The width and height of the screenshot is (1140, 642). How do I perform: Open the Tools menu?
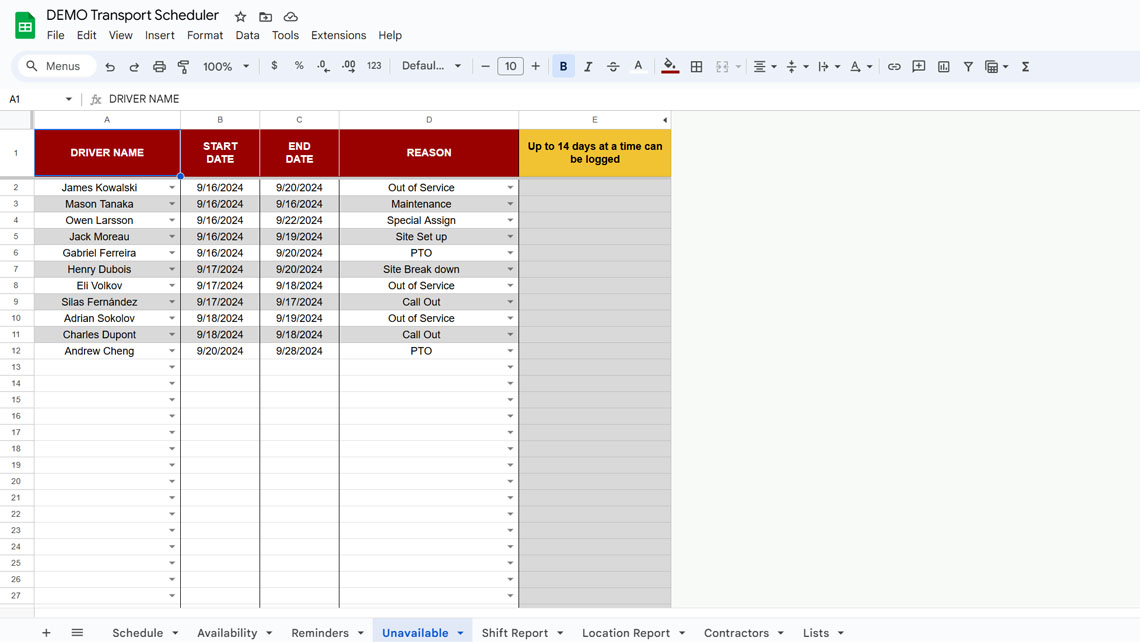[285, 35]
